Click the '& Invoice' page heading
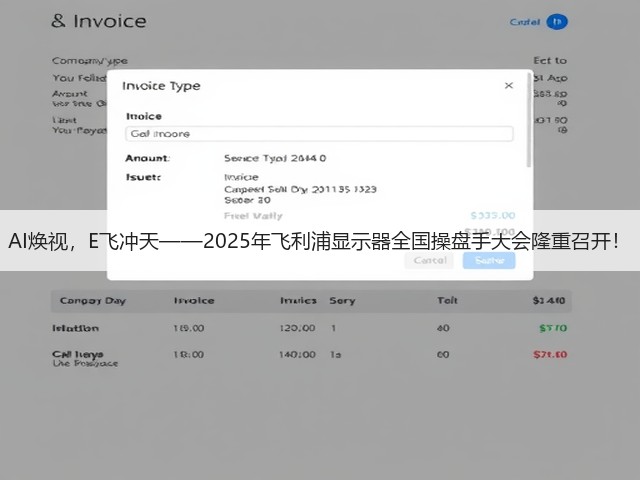This screenshot has height=480, width=640. click(x=99, y=21)
